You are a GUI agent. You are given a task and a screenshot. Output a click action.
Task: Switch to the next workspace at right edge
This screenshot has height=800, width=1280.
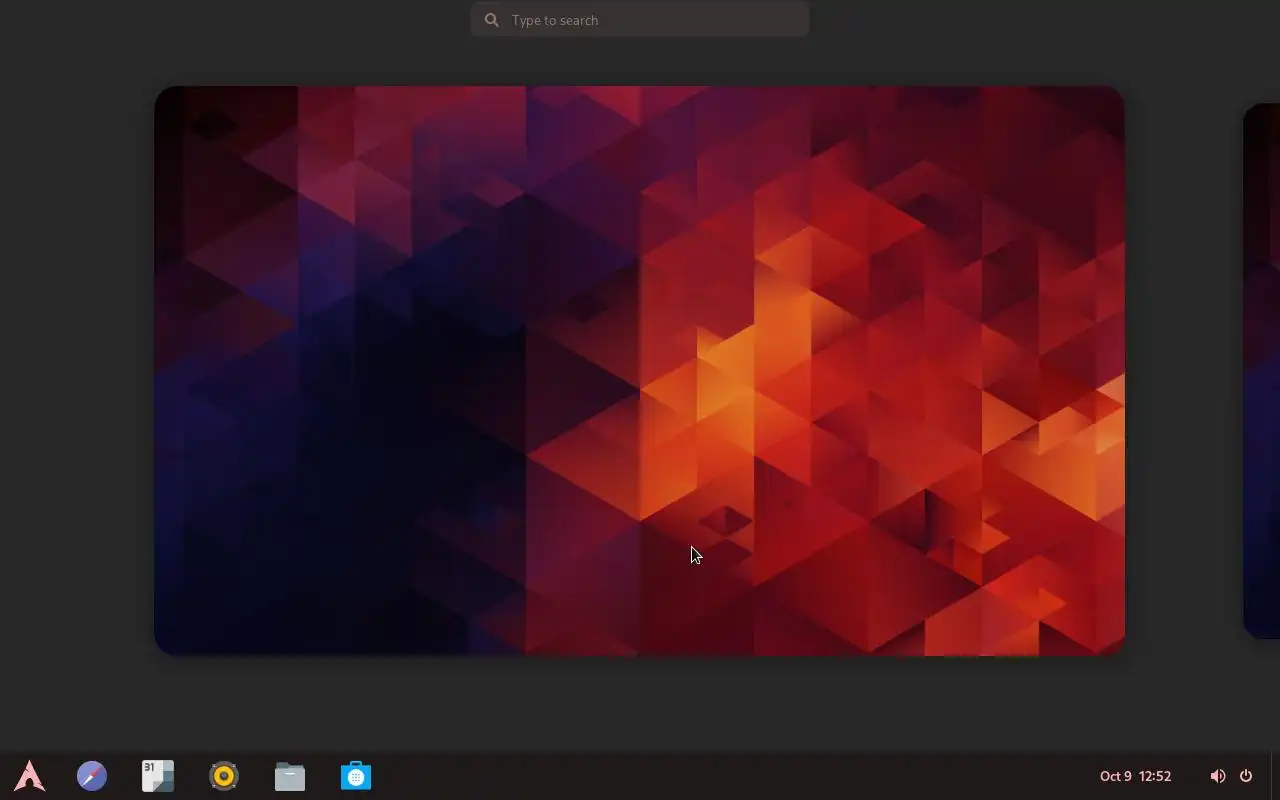click(x=1261, y=371)
